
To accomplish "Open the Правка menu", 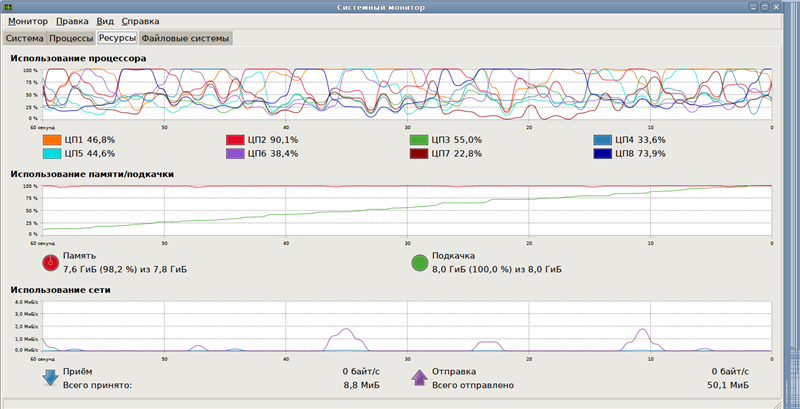I will (x=72, y=21).
